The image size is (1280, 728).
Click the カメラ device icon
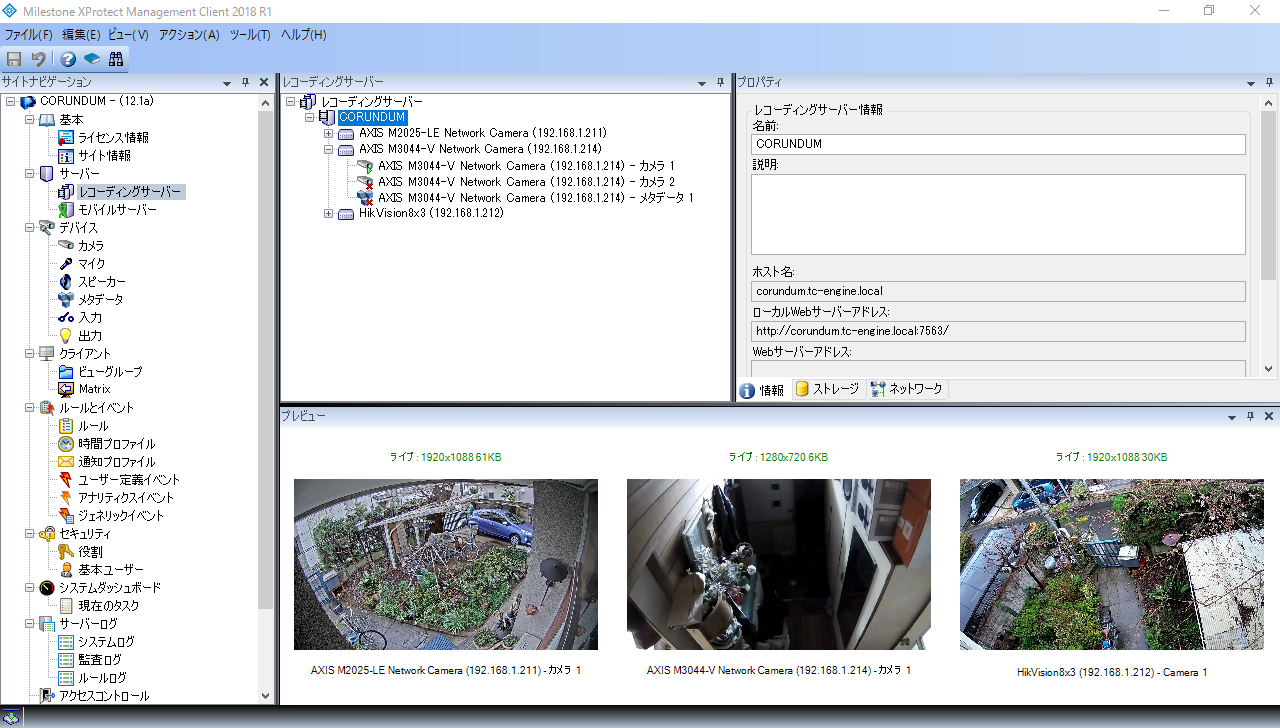point(66,245)
